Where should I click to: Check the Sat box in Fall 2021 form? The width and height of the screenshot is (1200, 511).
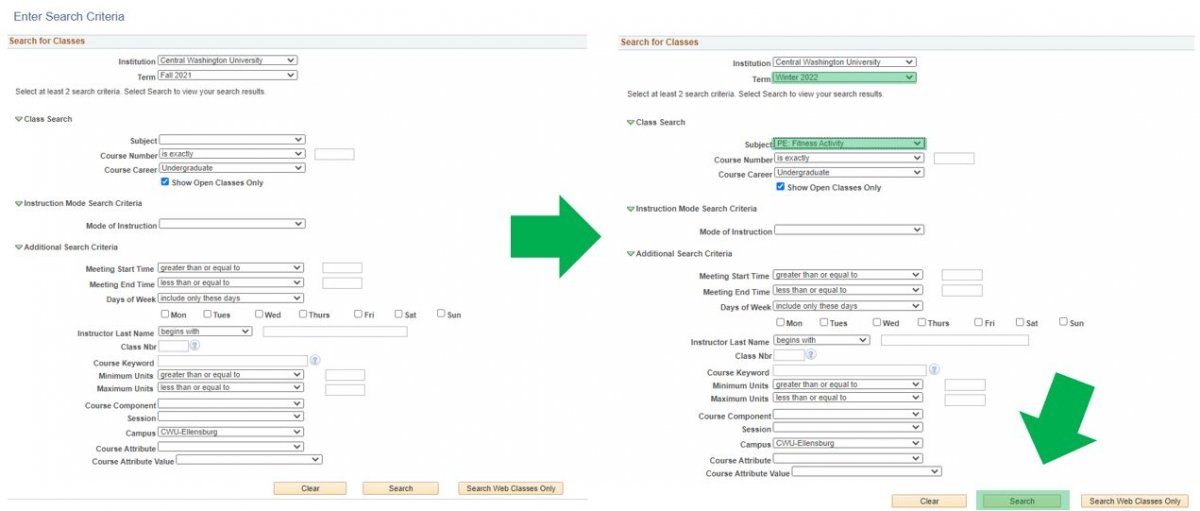(398, 314)
